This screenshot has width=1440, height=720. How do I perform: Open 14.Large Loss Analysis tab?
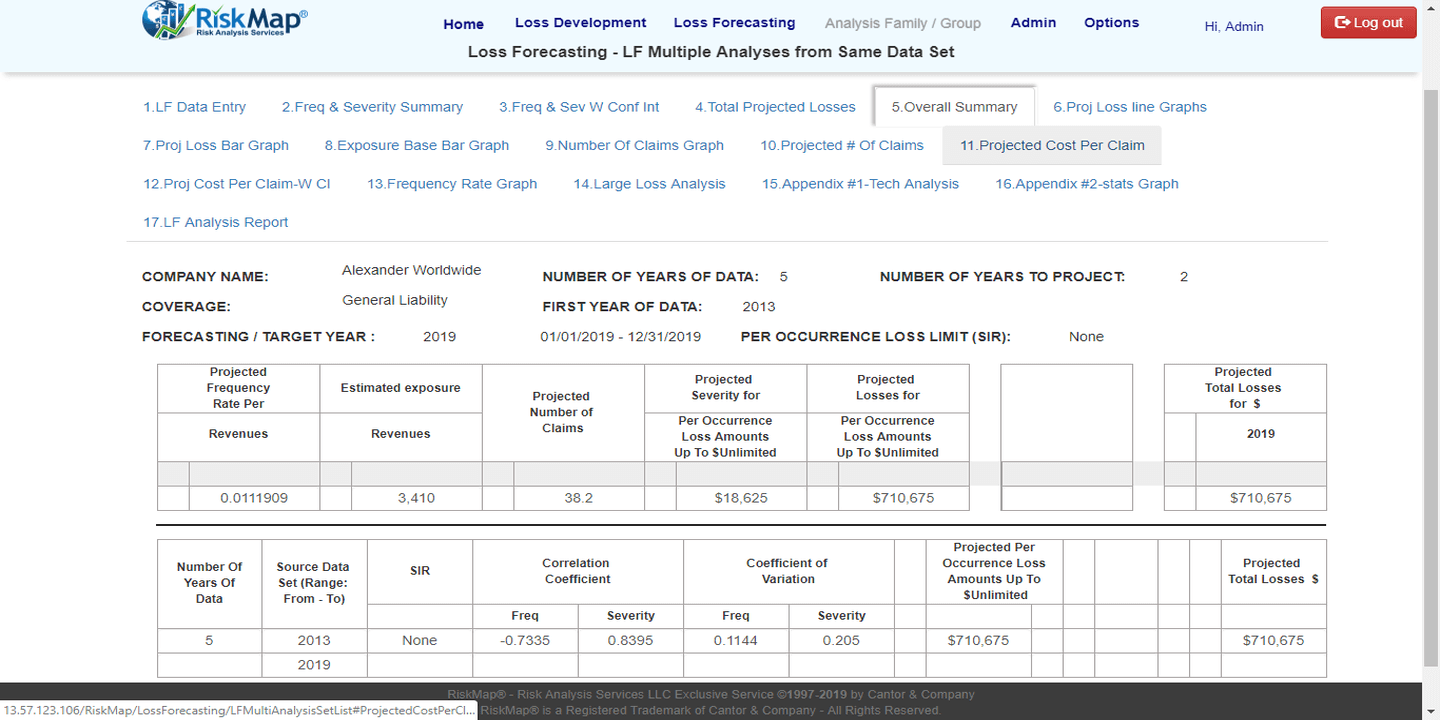[x=649, y=184]
